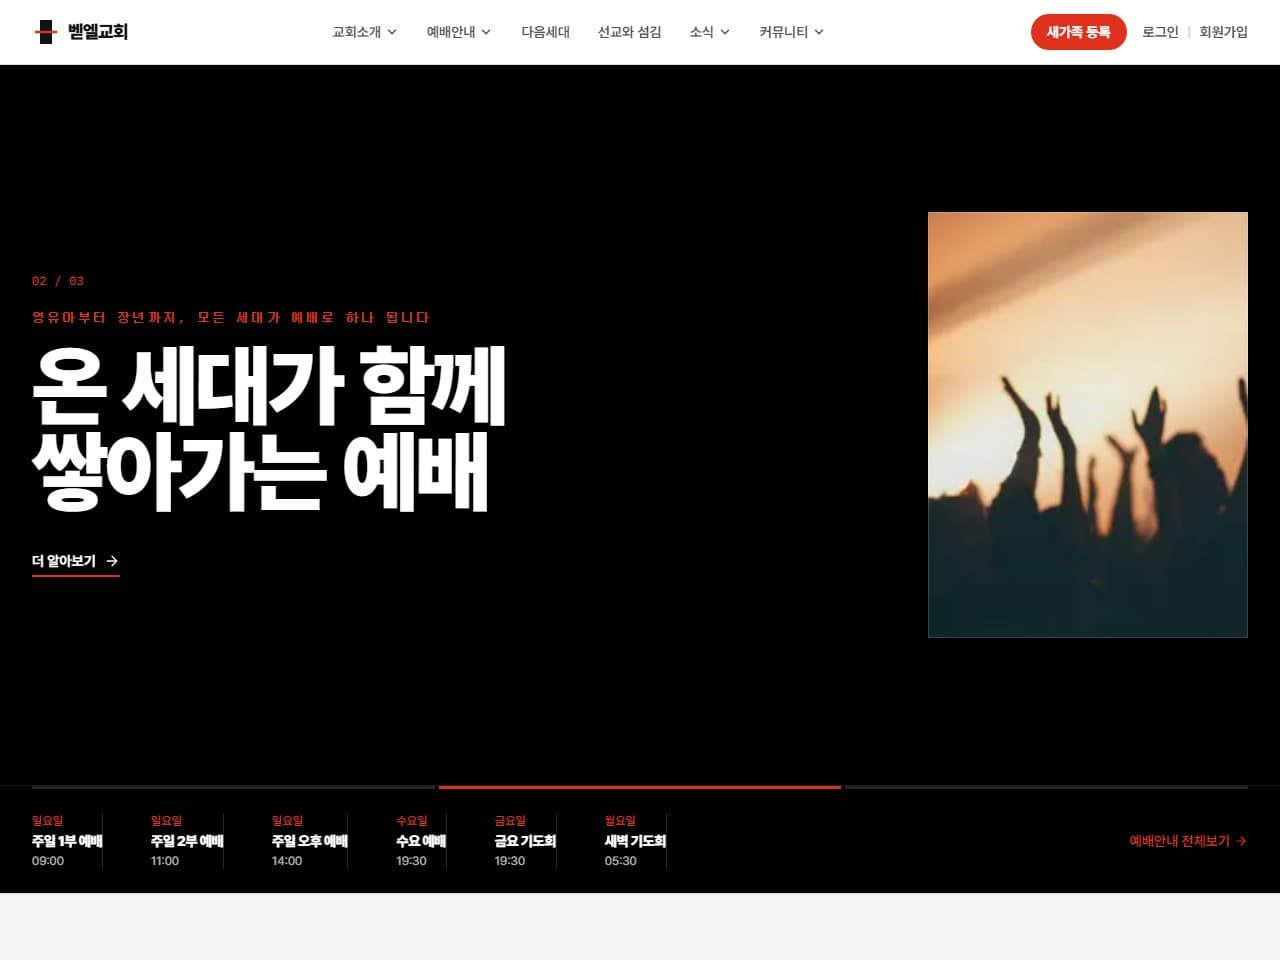Go to 선교와 섬김 page
1280x960 pixels.
coord(629,32)
